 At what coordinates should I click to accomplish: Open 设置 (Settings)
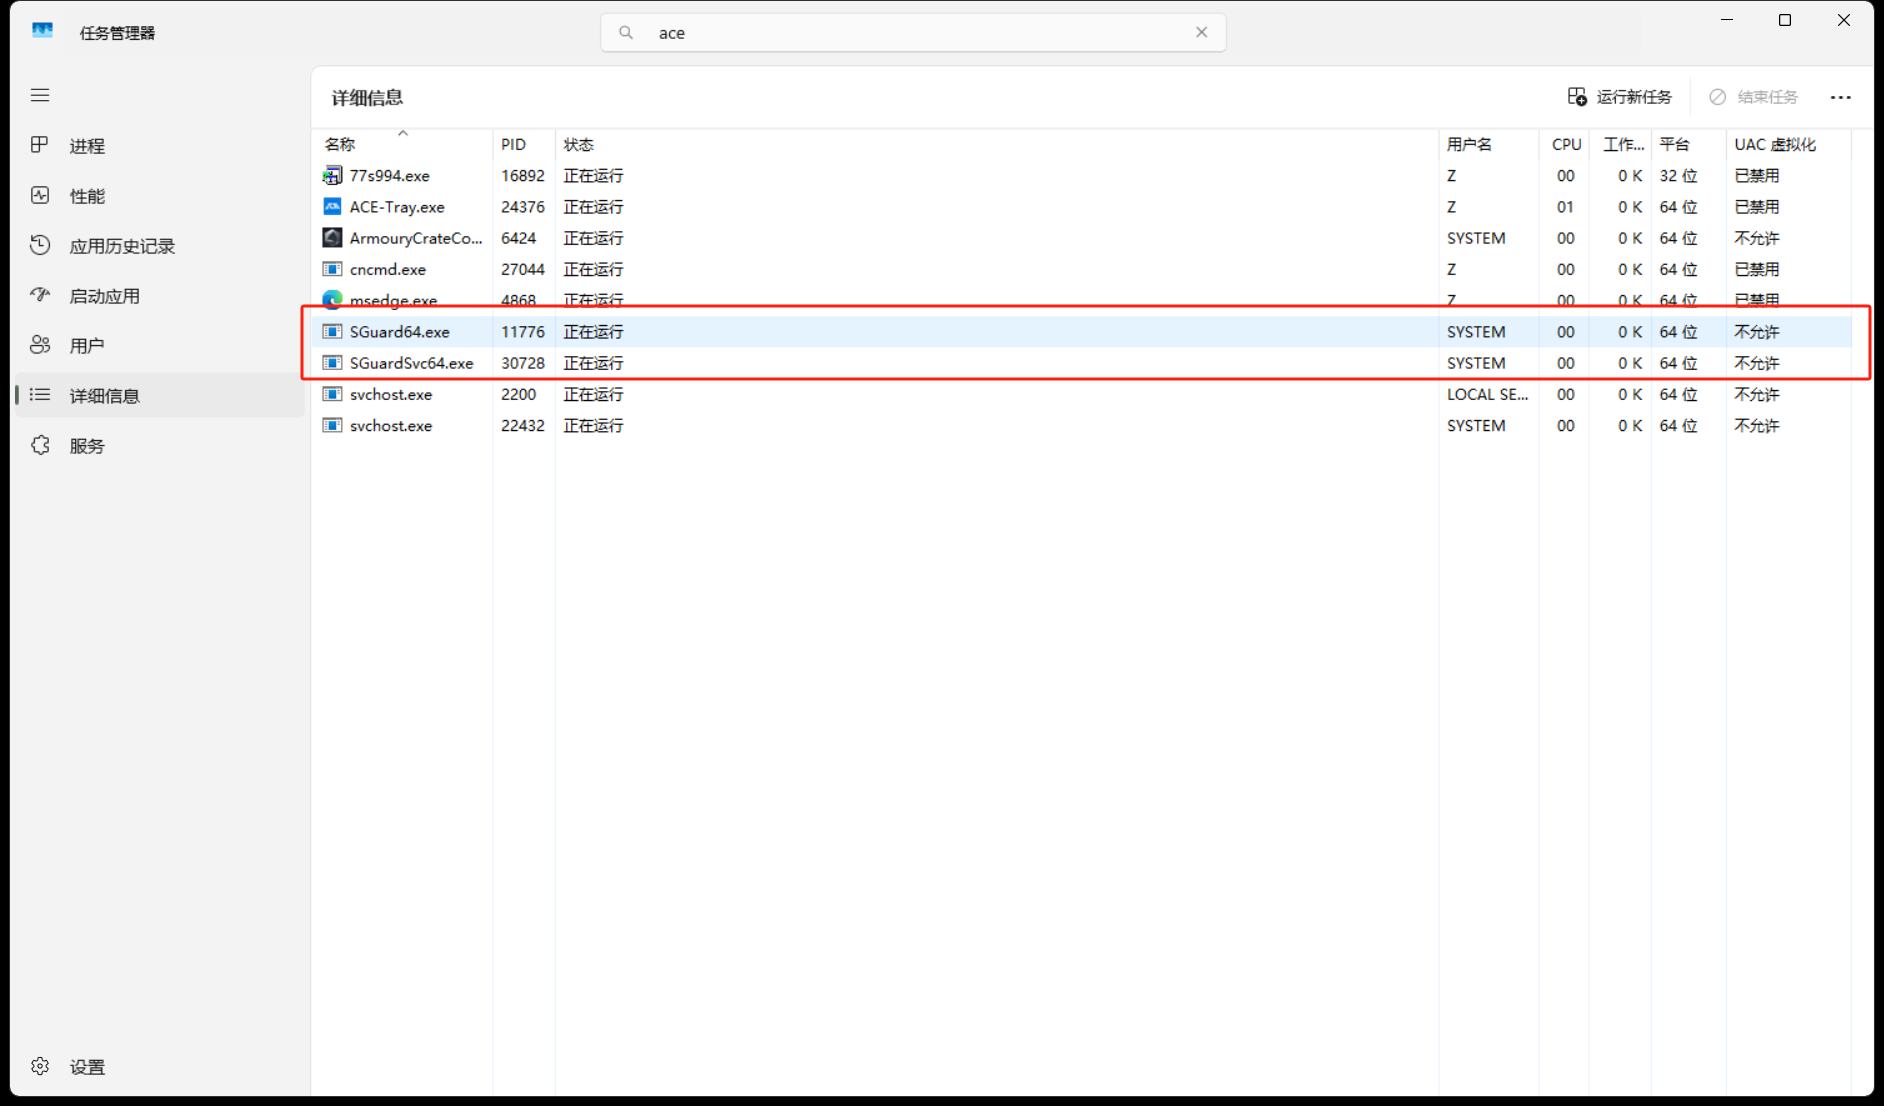click(x=160, y=1067)
